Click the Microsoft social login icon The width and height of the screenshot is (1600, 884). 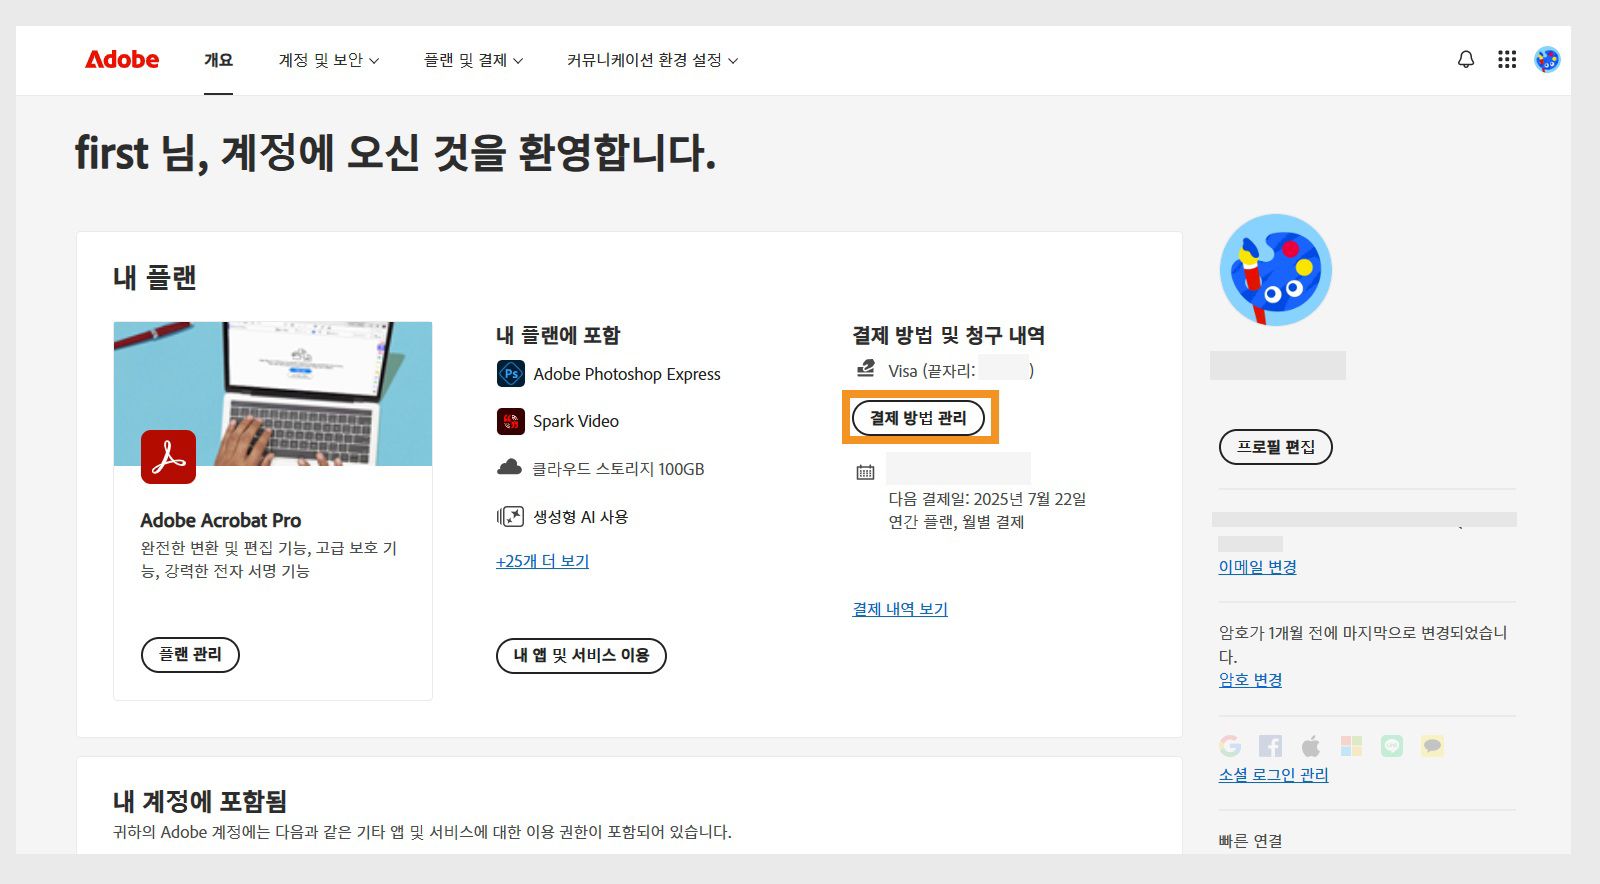point(1351,746)
